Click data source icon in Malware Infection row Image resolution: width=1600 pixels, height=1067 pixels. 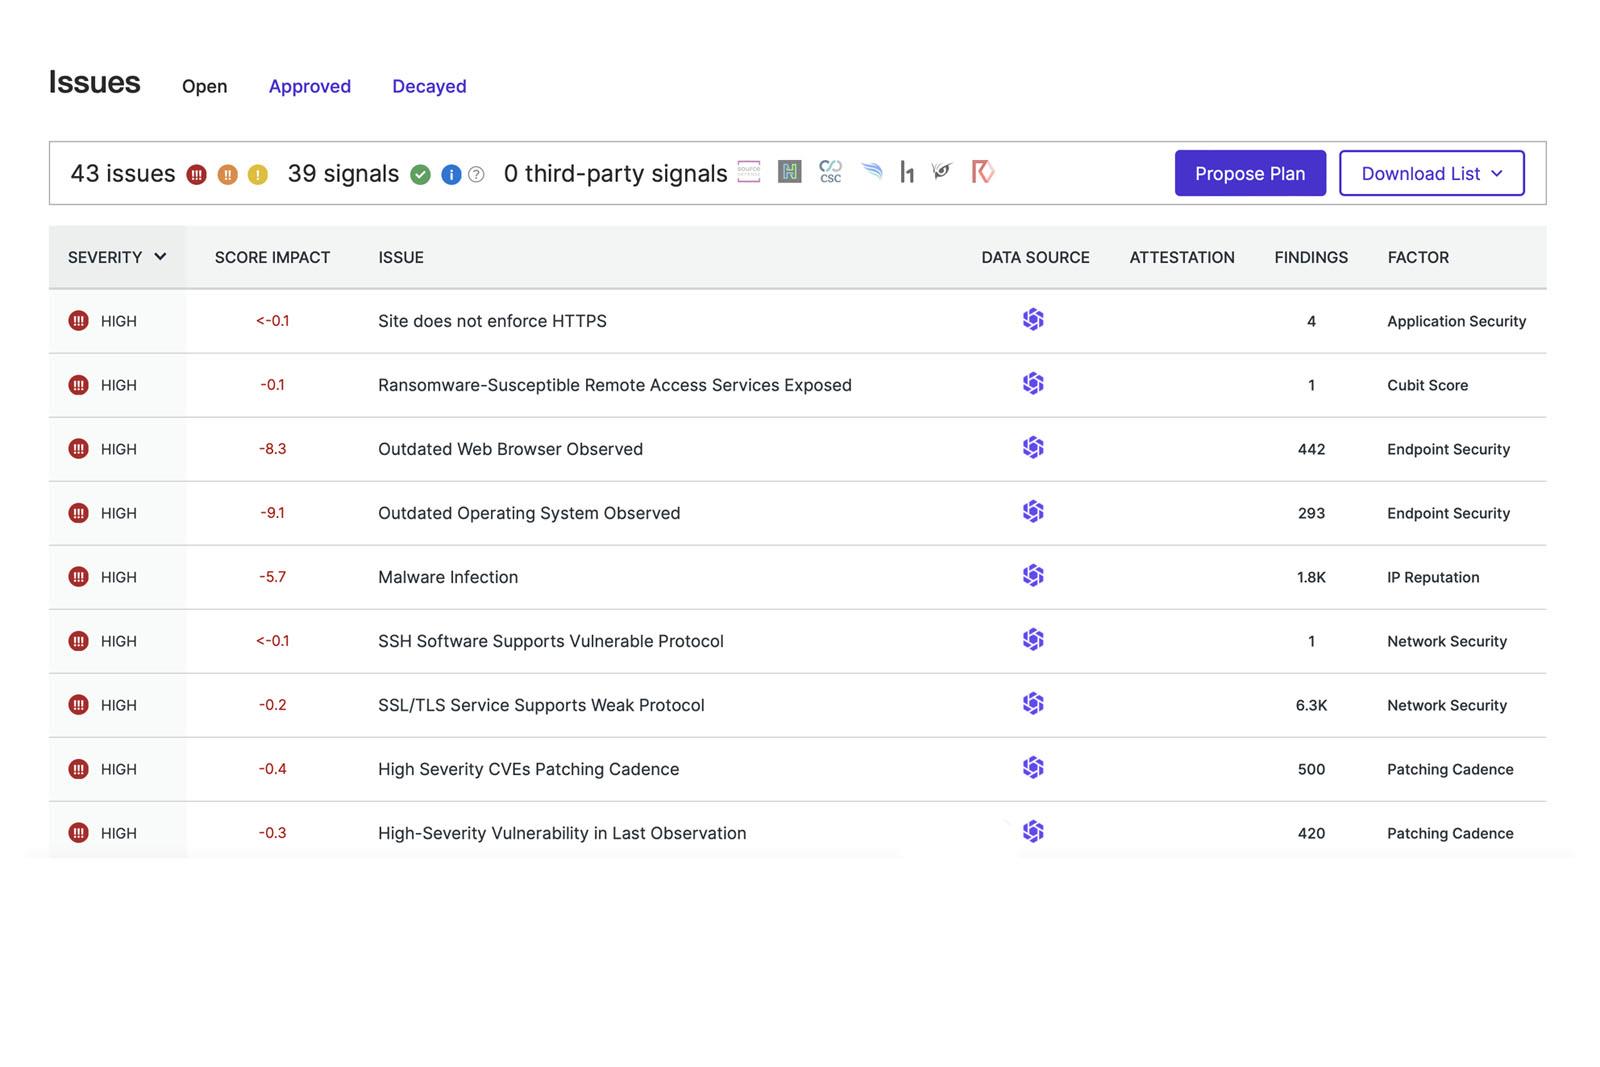[x=1033, y=576]
